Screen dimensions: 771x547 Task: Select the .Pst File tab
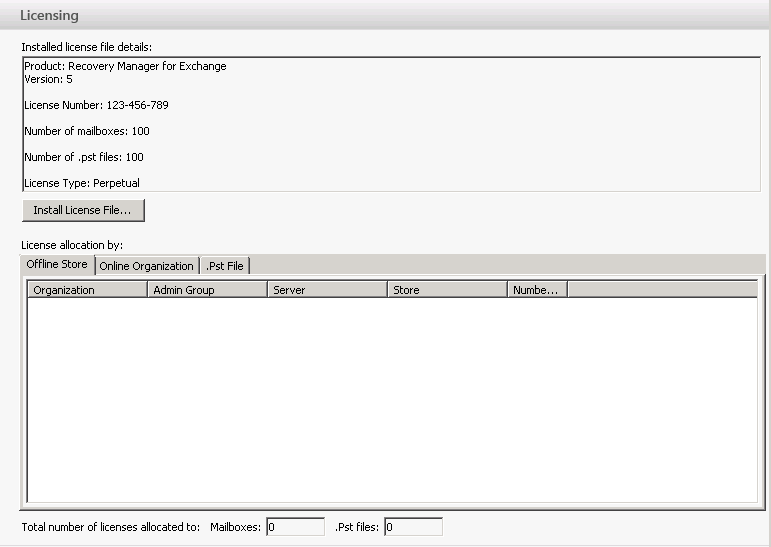coord(225,266)
